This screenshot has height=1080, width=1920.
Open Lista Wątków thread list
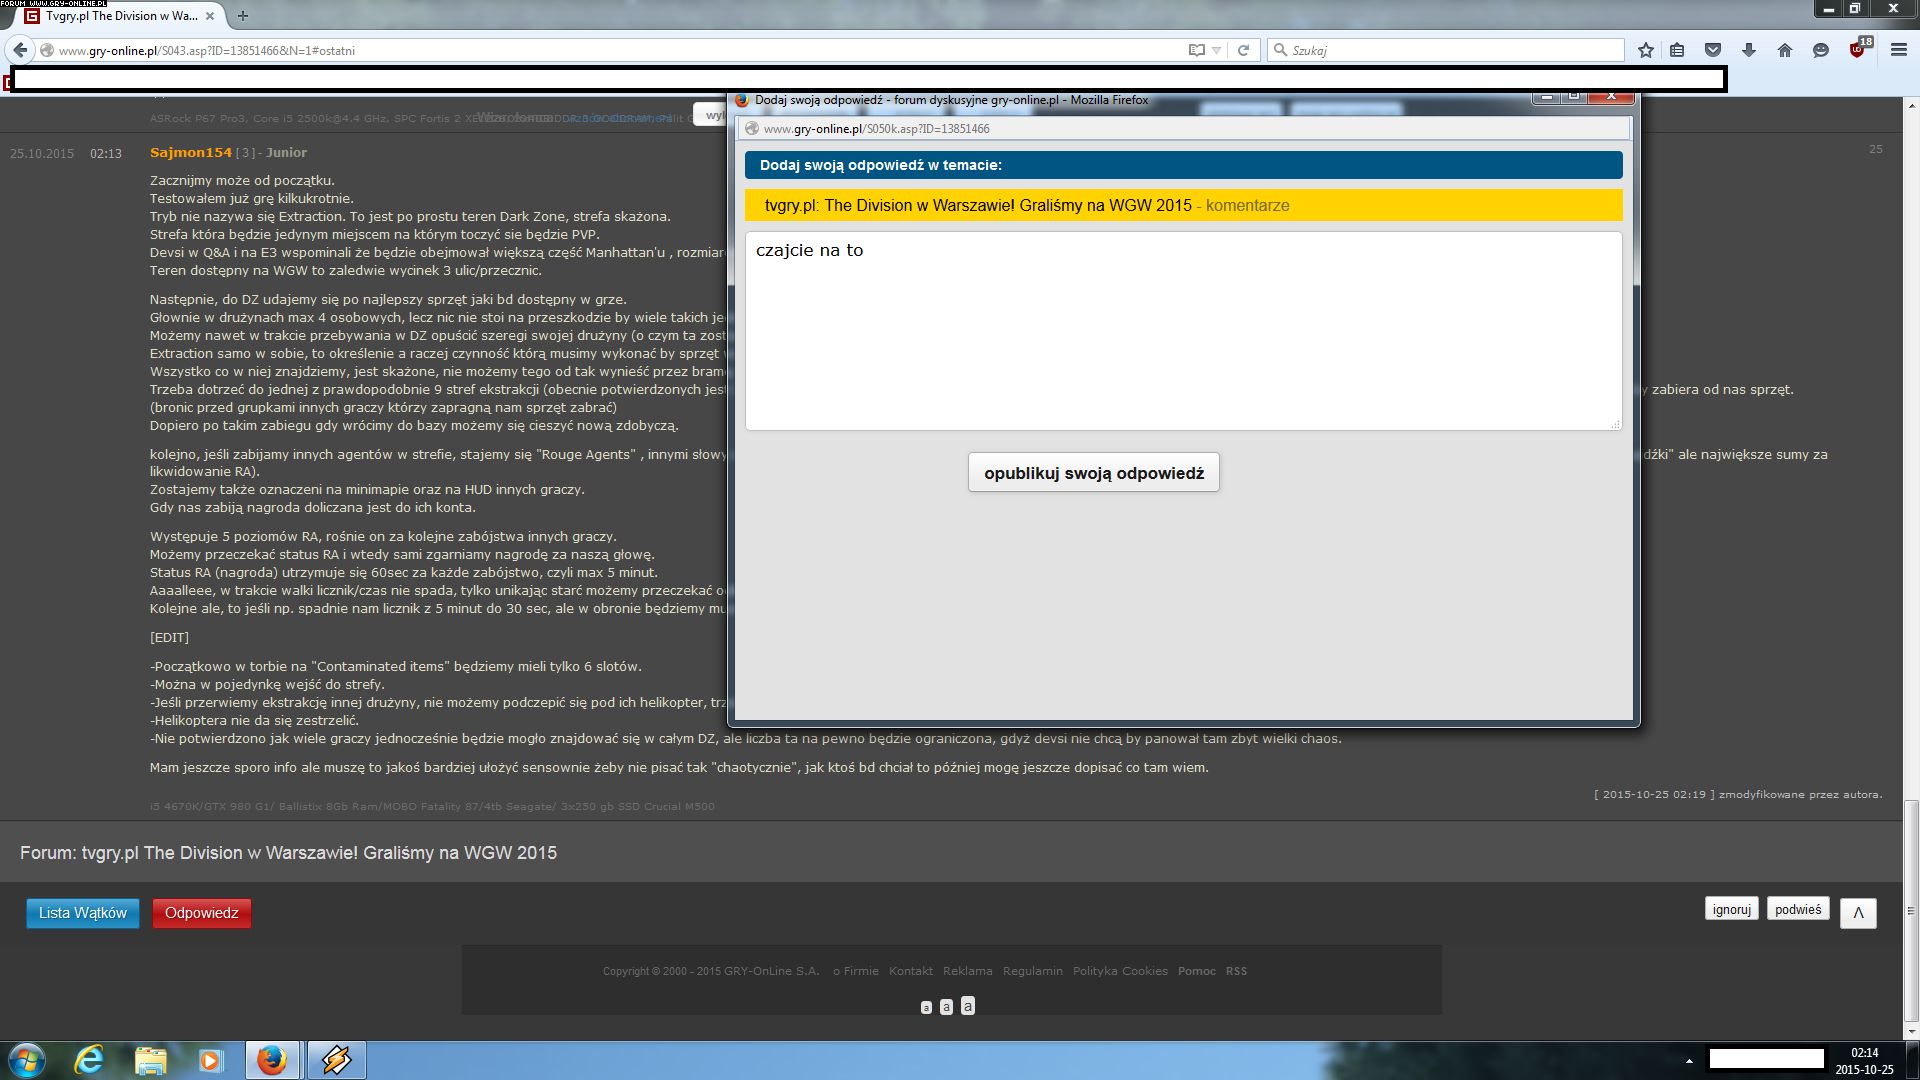pos(82,913)
